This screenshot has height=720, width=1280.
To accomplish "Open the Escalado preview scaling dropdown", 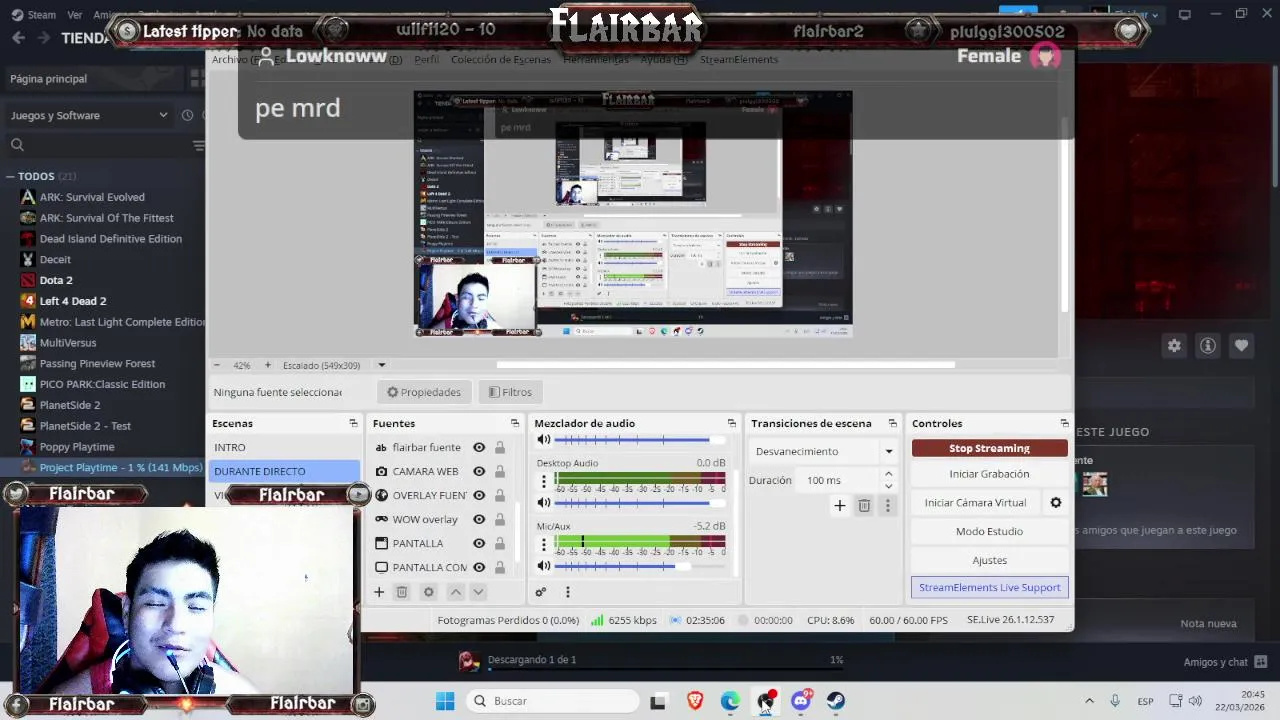I will (381, 366).
